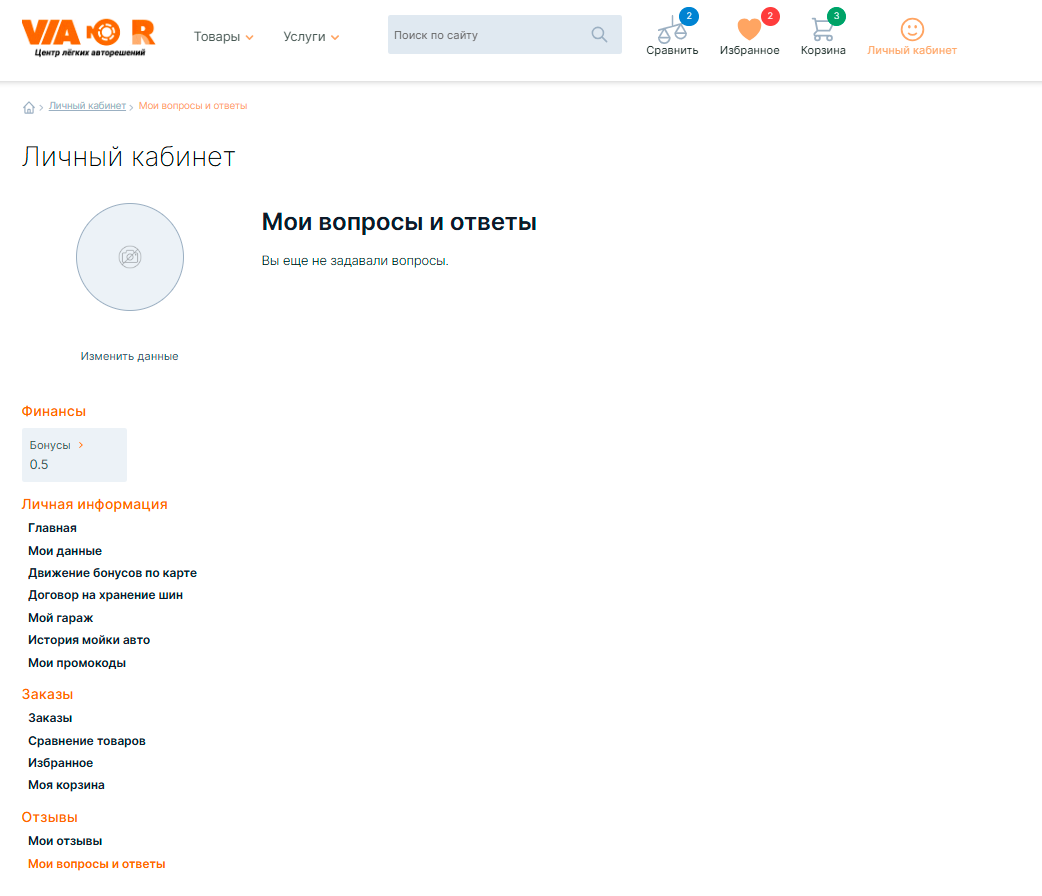This screenshot has width=1042, height=896.
Task: Select Мои данные in sidebar
Action: point(65,551)
